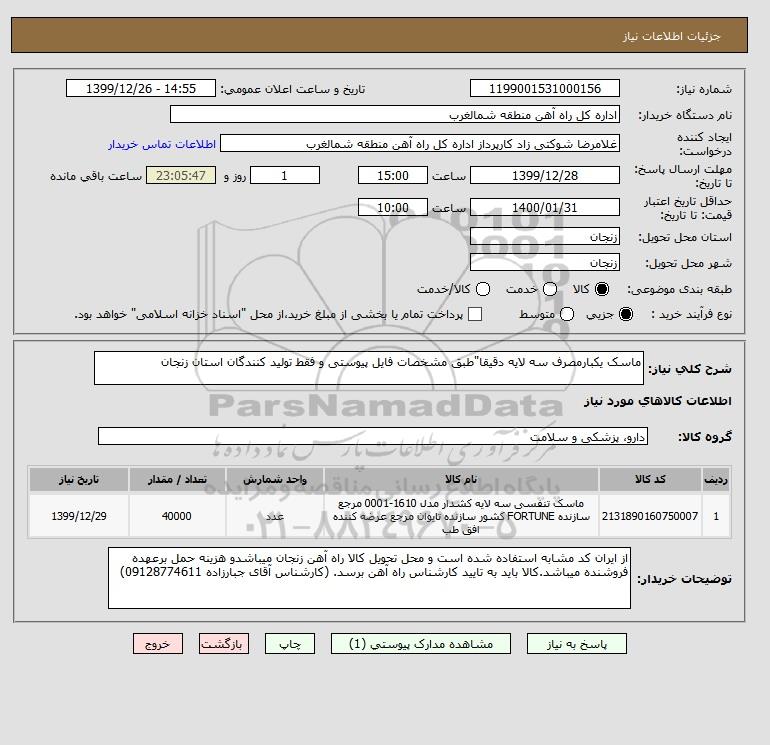Click the buyer organization name field

pos(395,115)
